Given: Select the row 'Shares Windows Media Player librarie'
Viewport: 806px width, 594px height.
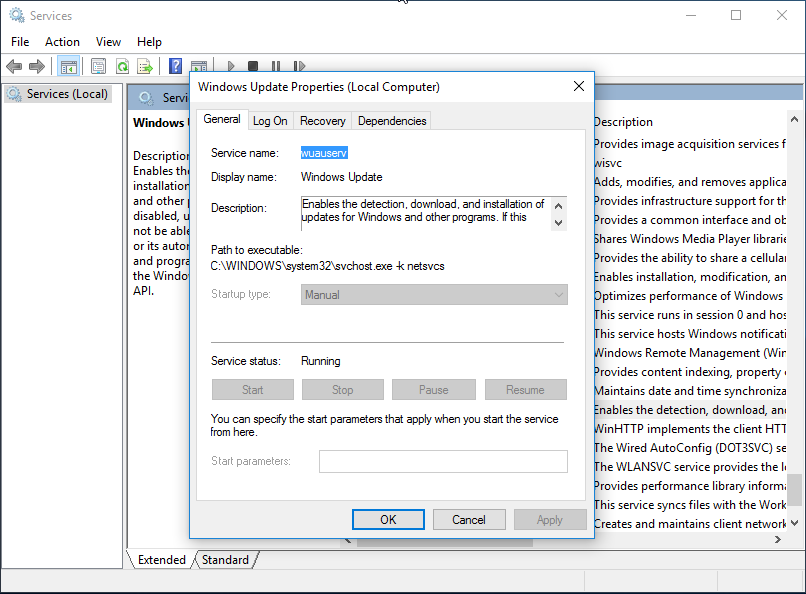Looking at the screenshot, I should pos(690,239).
